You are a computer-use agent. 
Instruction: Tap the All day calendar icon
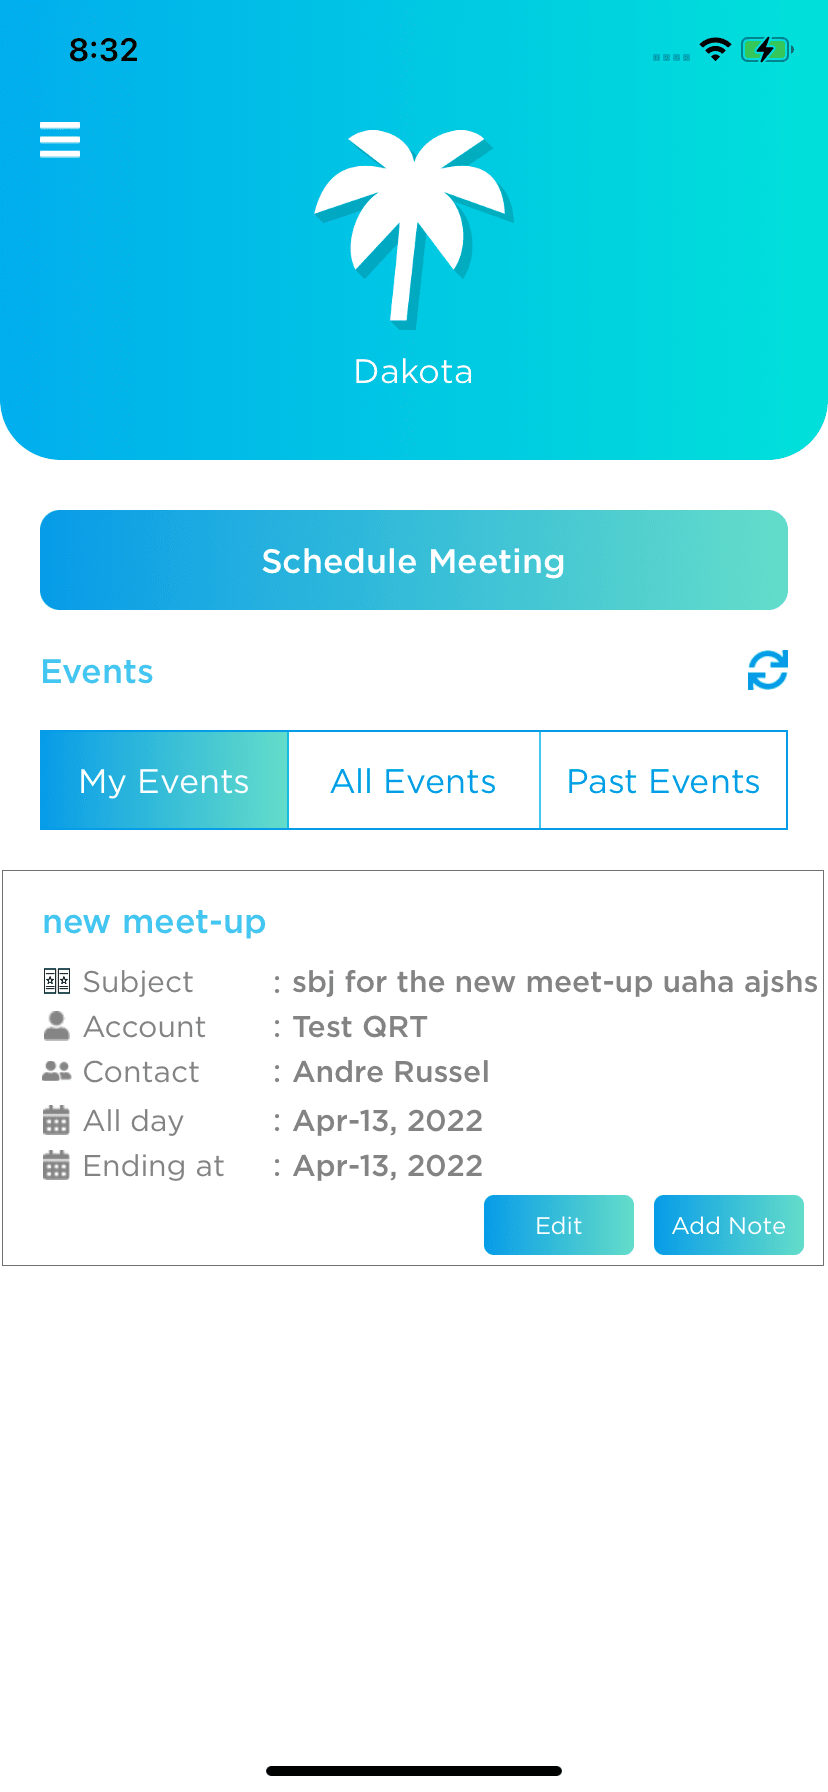(57, 1120)
